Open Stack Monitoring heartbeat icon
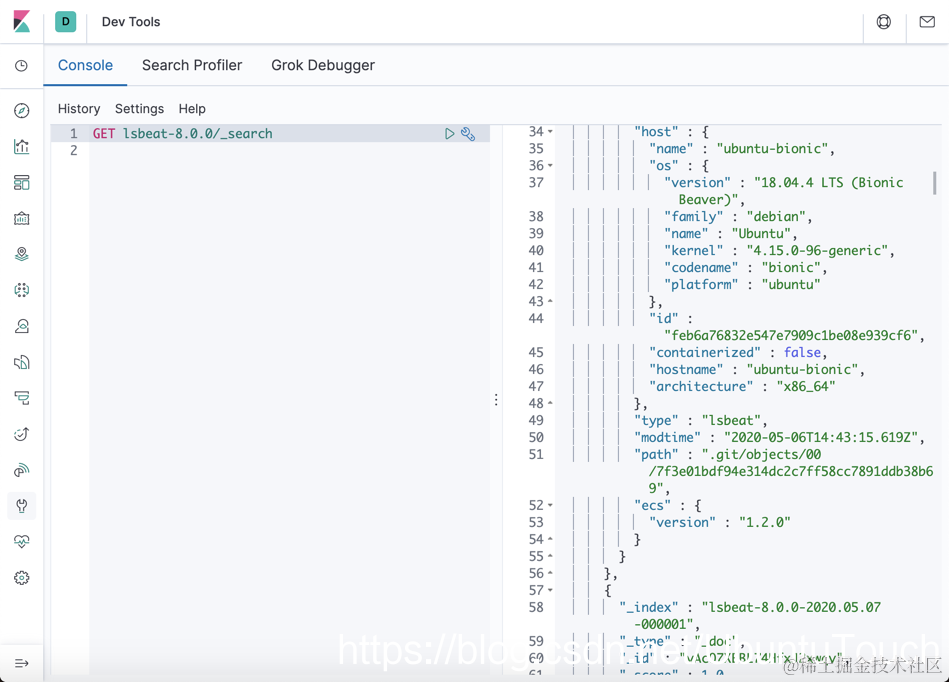 tap(21, 542)
